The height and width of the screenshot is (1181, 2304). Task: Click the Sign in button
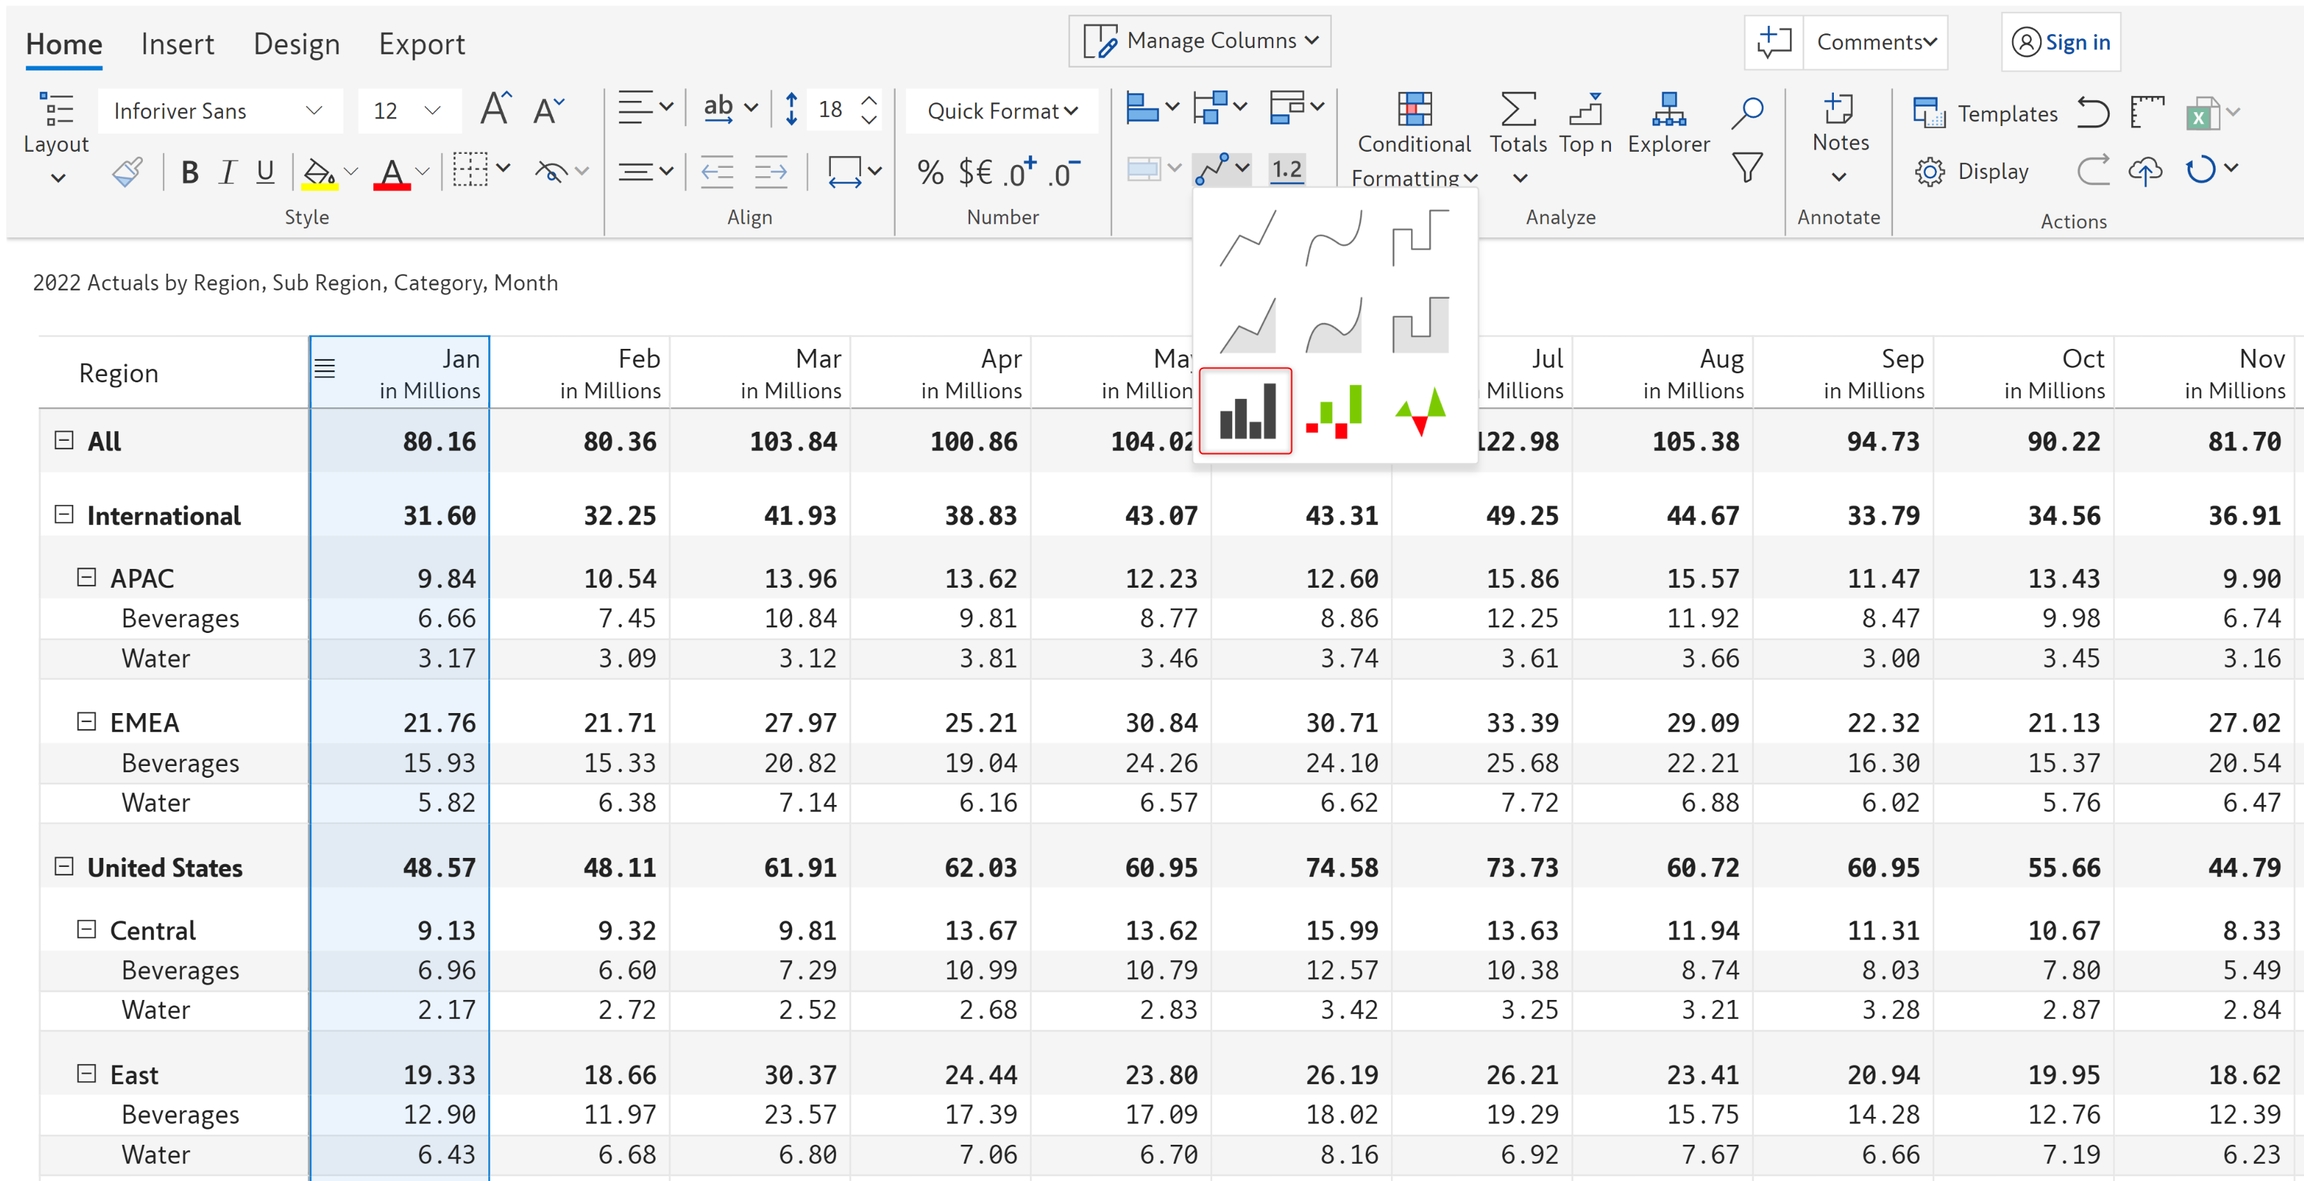pyautogui.click(x=2061, y=42)
